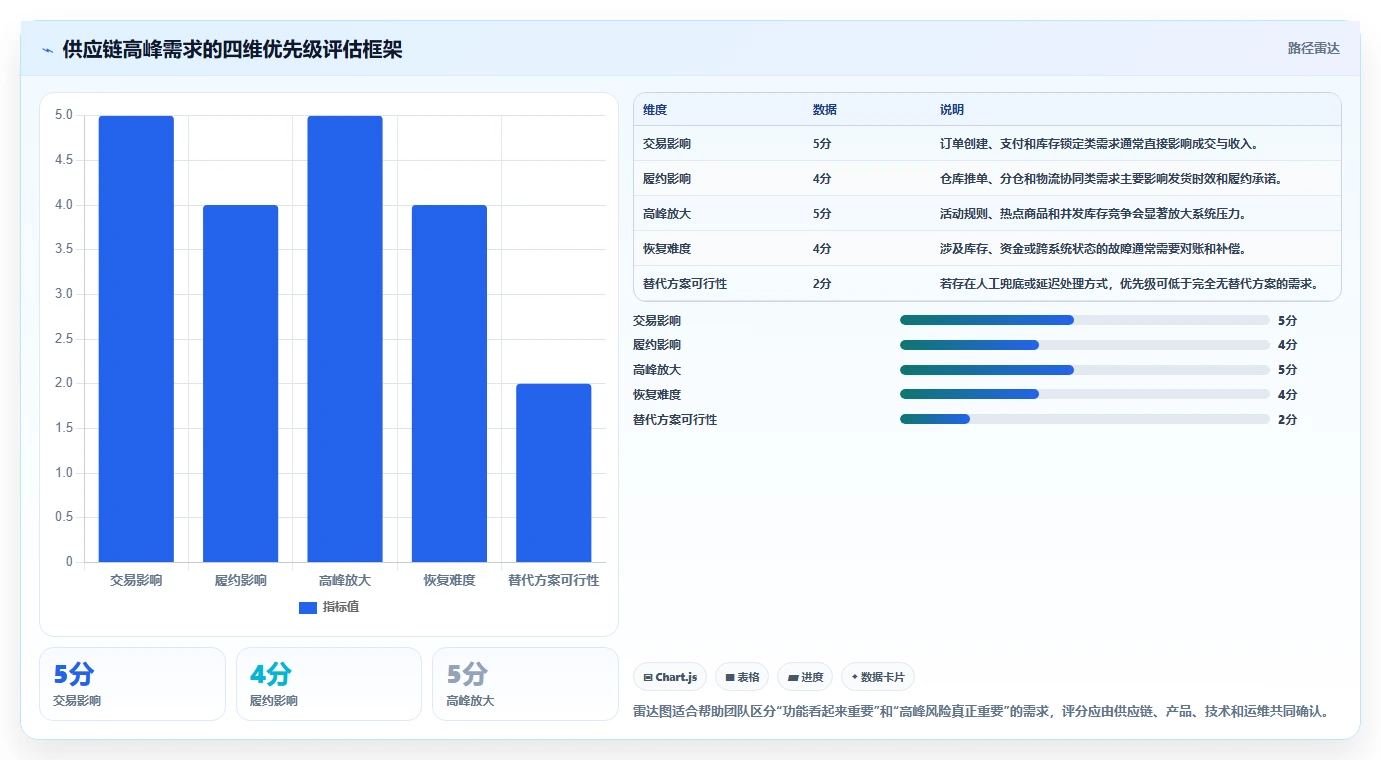
Task: Click the 替代方案可行性 label beside its progress bar
Action: (675, 420)
